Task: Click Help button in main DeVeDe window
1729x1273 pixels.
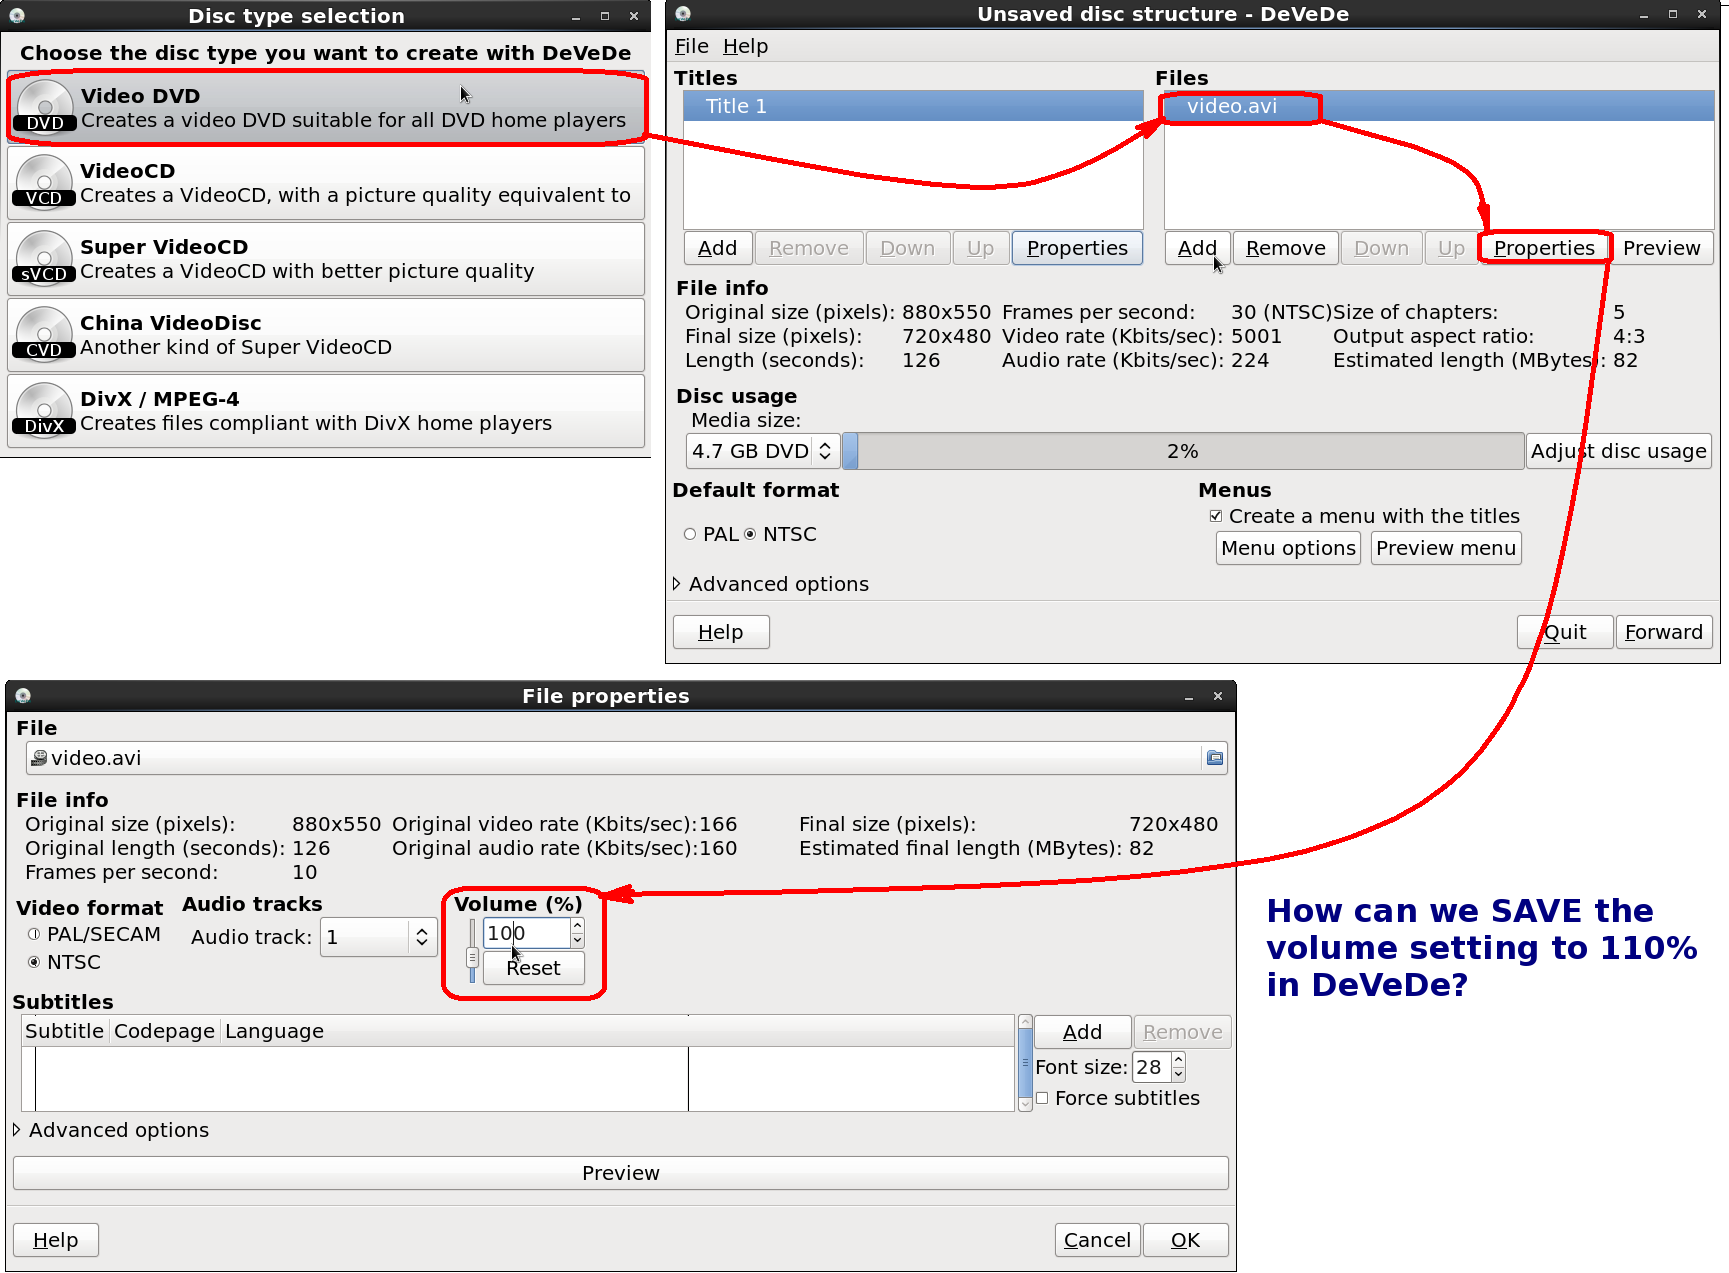Action: 721,632
